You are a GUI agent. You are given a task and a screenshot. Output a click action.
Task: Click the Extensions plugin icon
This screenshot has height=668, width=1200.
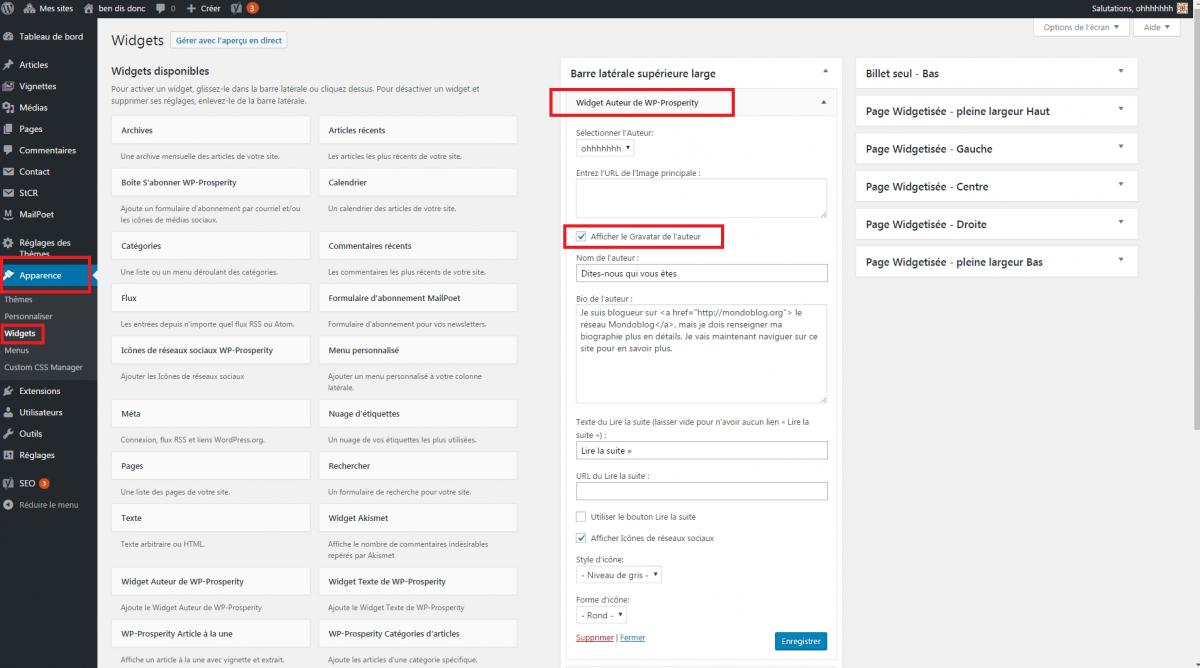[x=9, y=391]
